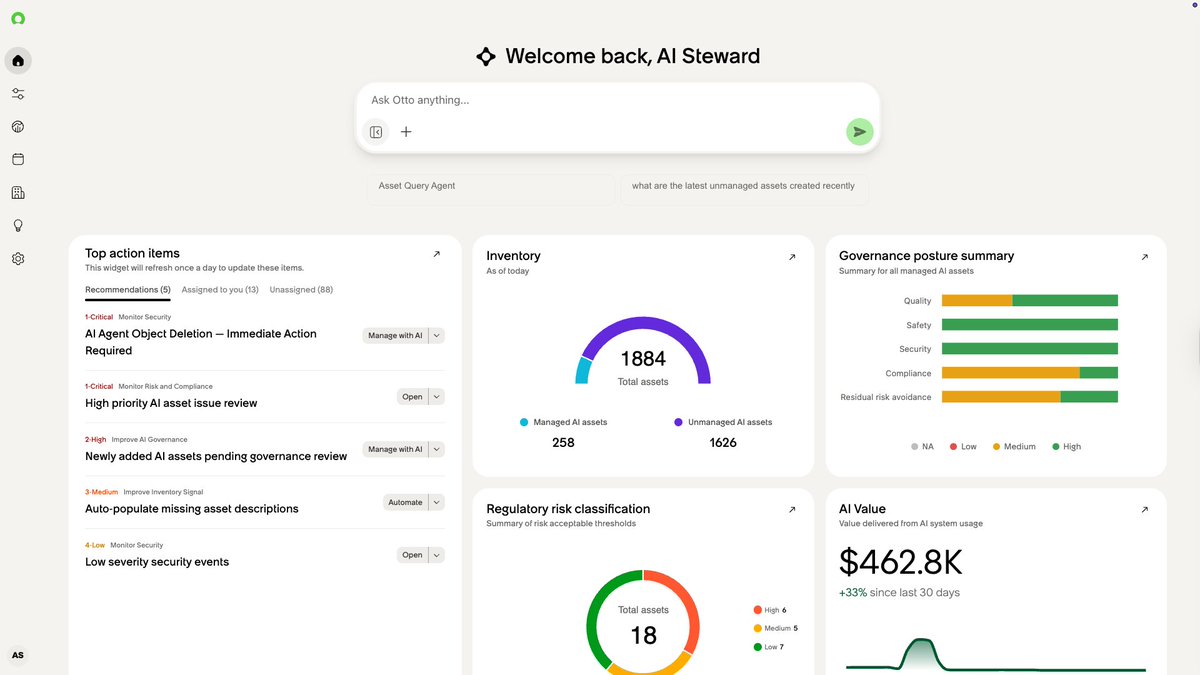Open the calendar icon in sidebar
Viewport: 1200px width, 675px height.
(x=18, y=159)
